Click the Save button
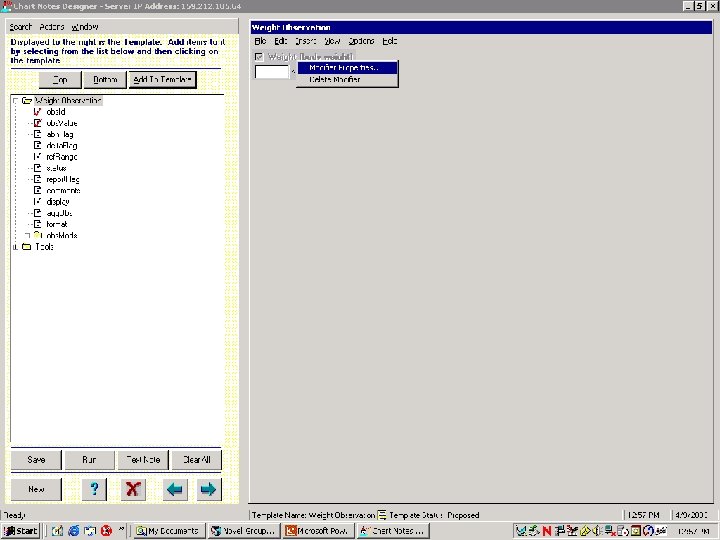This screenshot has width=720, height=540. pyautogui.click(x=36, y=460)
